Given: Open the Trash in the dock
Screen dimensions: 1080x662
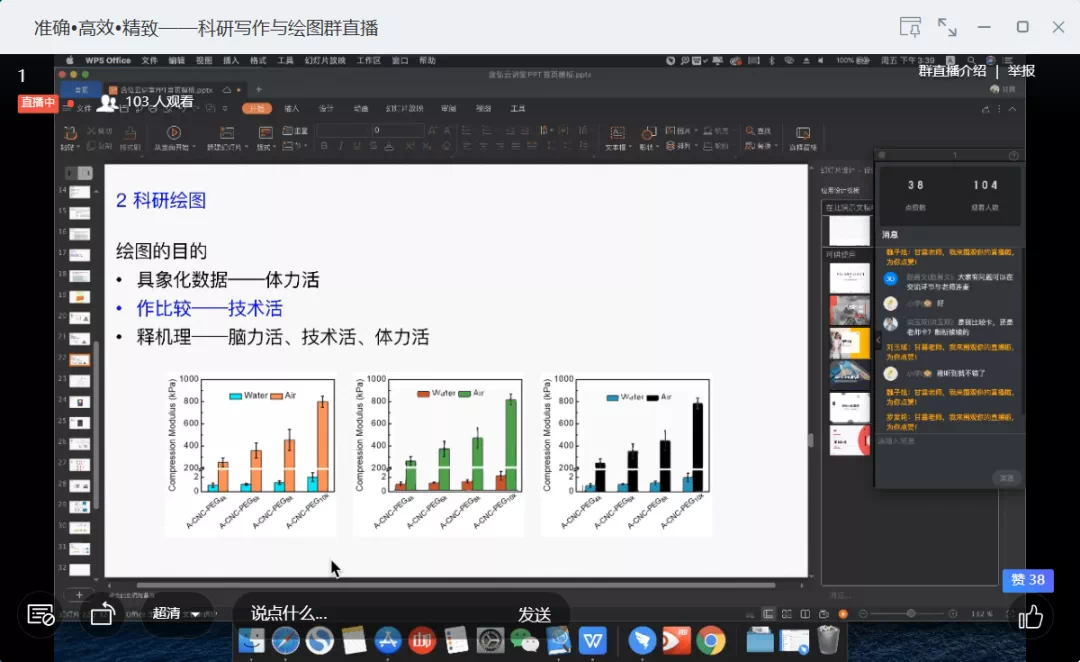Looking at the screenshot, I should click(x=828, y=640).
